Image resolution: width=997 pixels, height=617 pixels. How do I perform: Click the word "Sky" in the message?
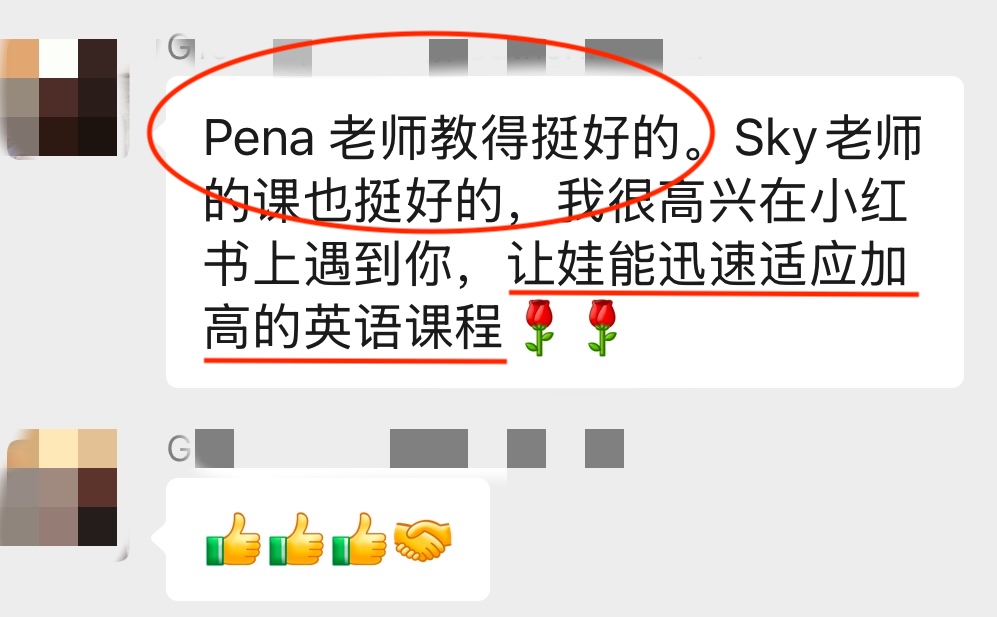(x=775, y=139)
